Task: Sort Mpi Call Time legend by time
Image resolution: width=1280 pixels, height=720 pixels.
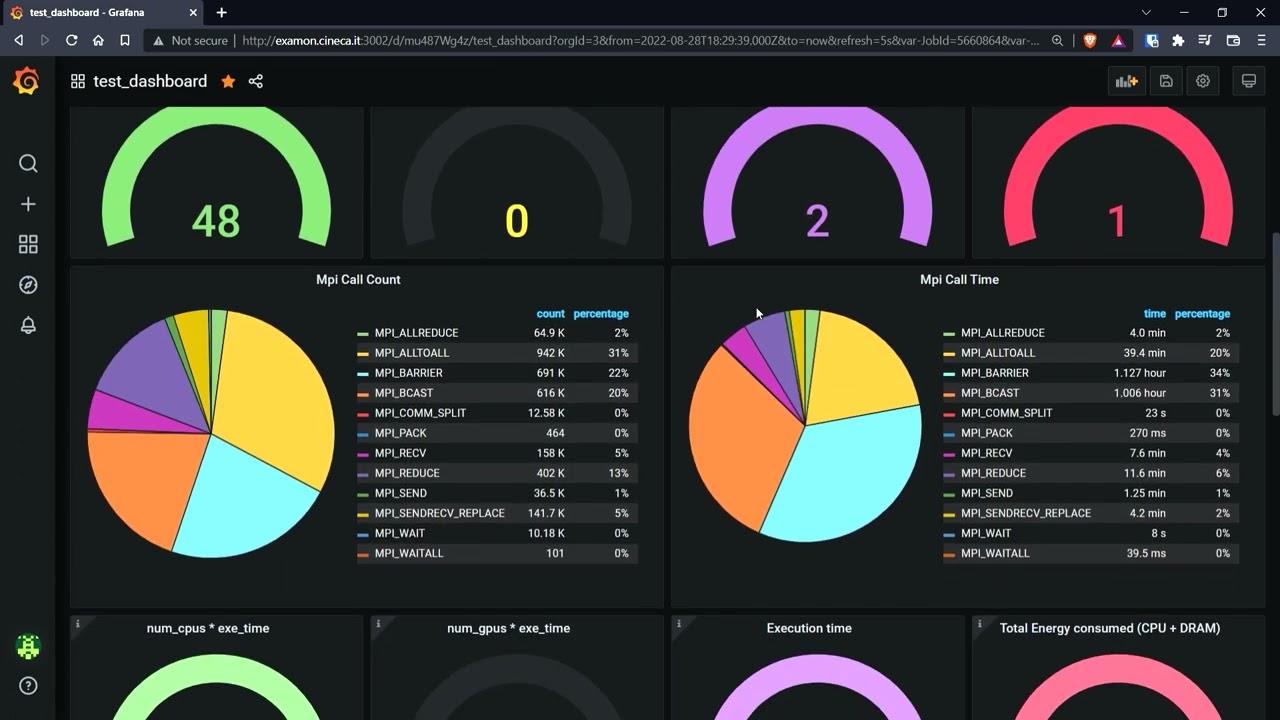Action: click(1155, 314)
